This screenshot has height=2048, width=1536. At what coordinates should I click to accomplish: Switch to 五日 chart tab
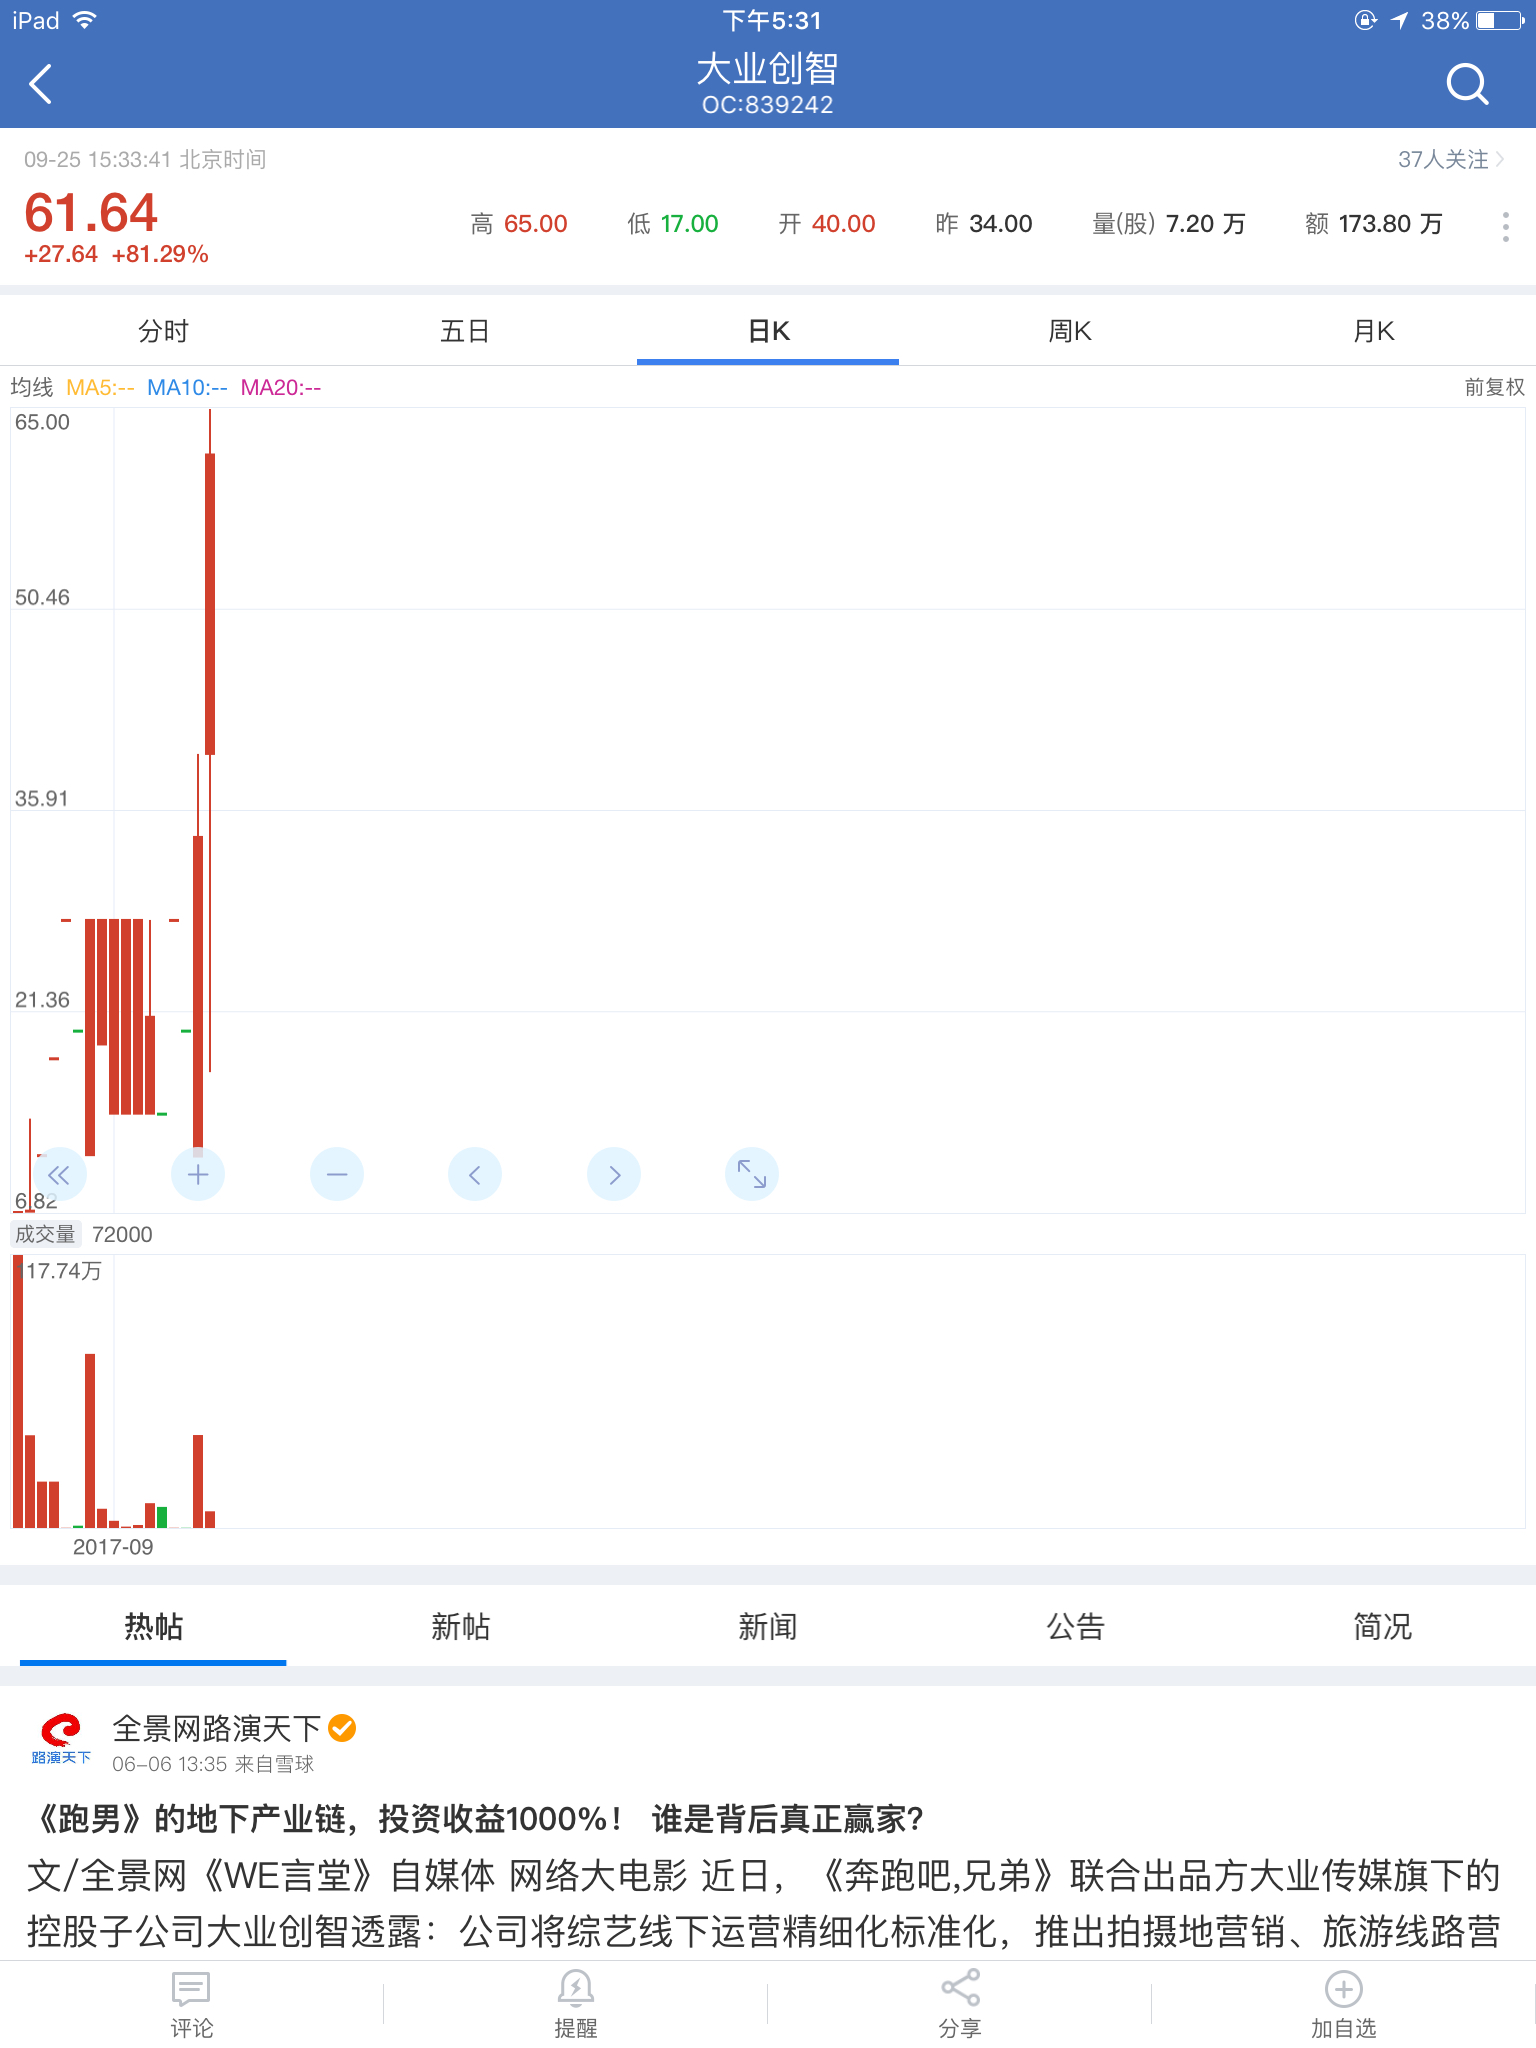(465, 331)
